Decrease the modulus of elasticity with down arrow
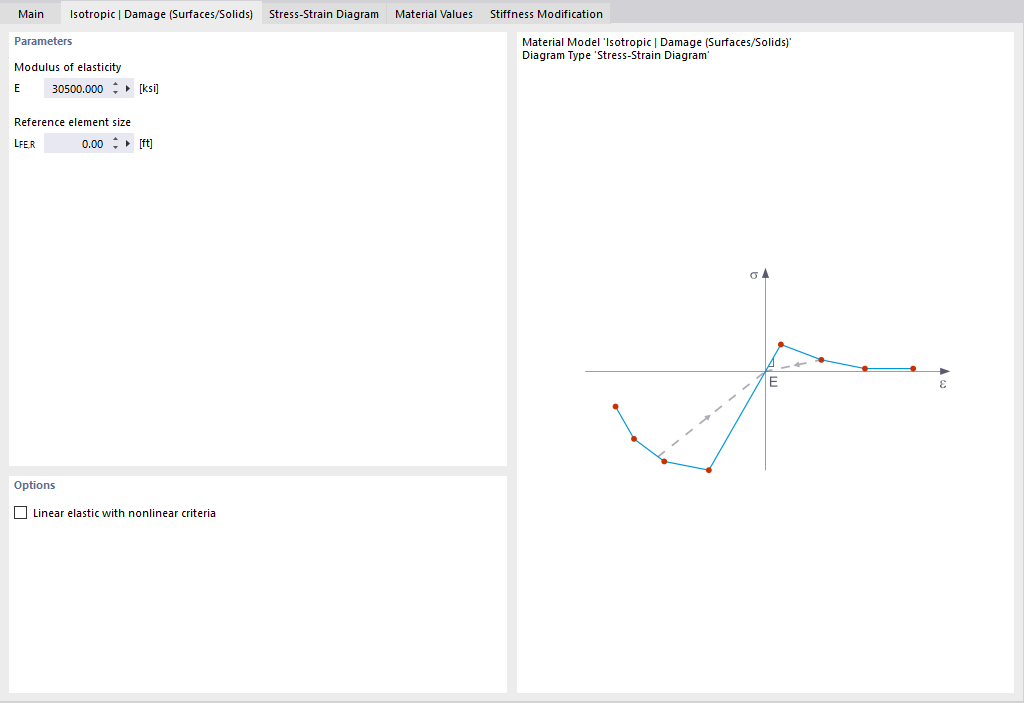This screenshot has width=1024, height=703. pyautogui.click(x=116, y=93)
